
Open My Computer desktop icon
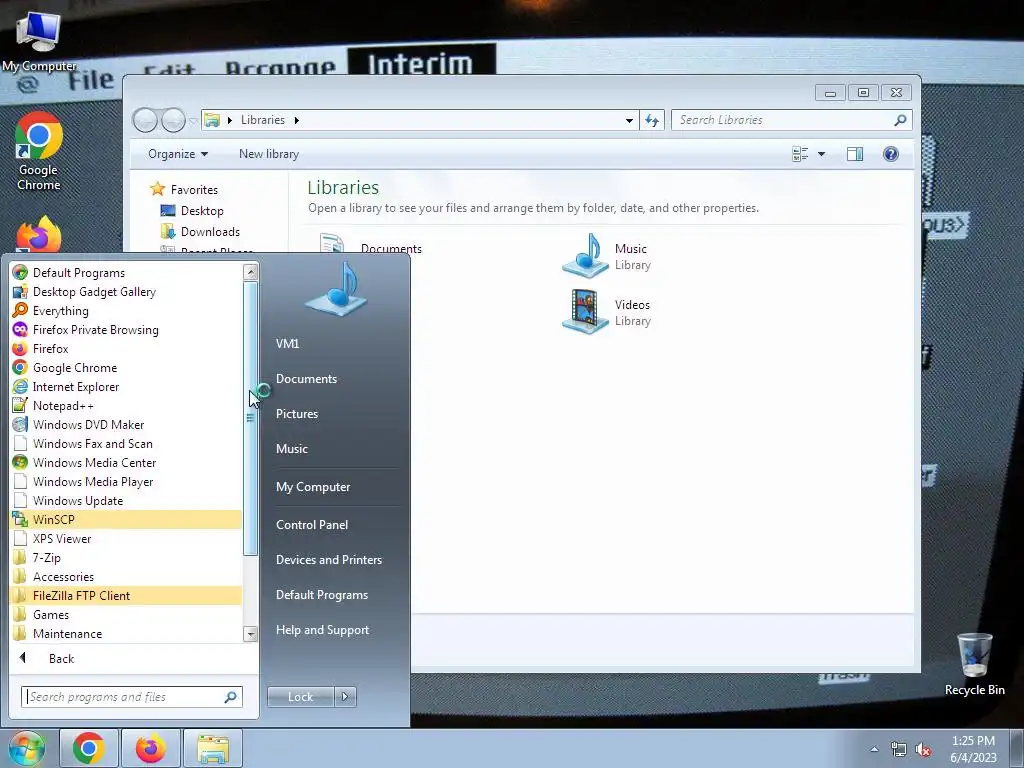coord(39,40)
